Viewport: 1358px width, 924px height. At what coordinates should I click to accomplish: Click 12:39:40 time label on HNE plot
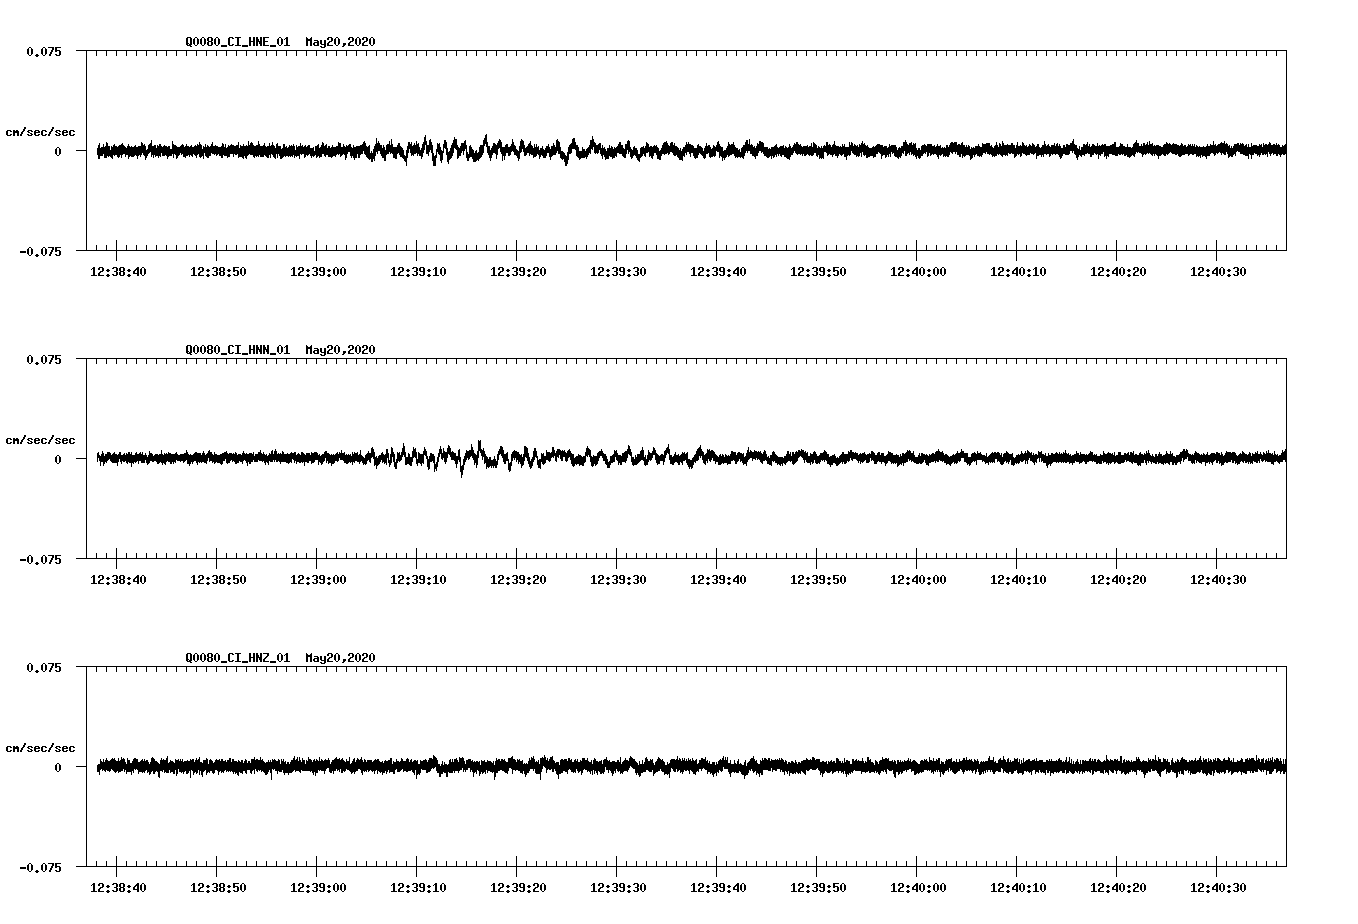(x=718, y=272)
